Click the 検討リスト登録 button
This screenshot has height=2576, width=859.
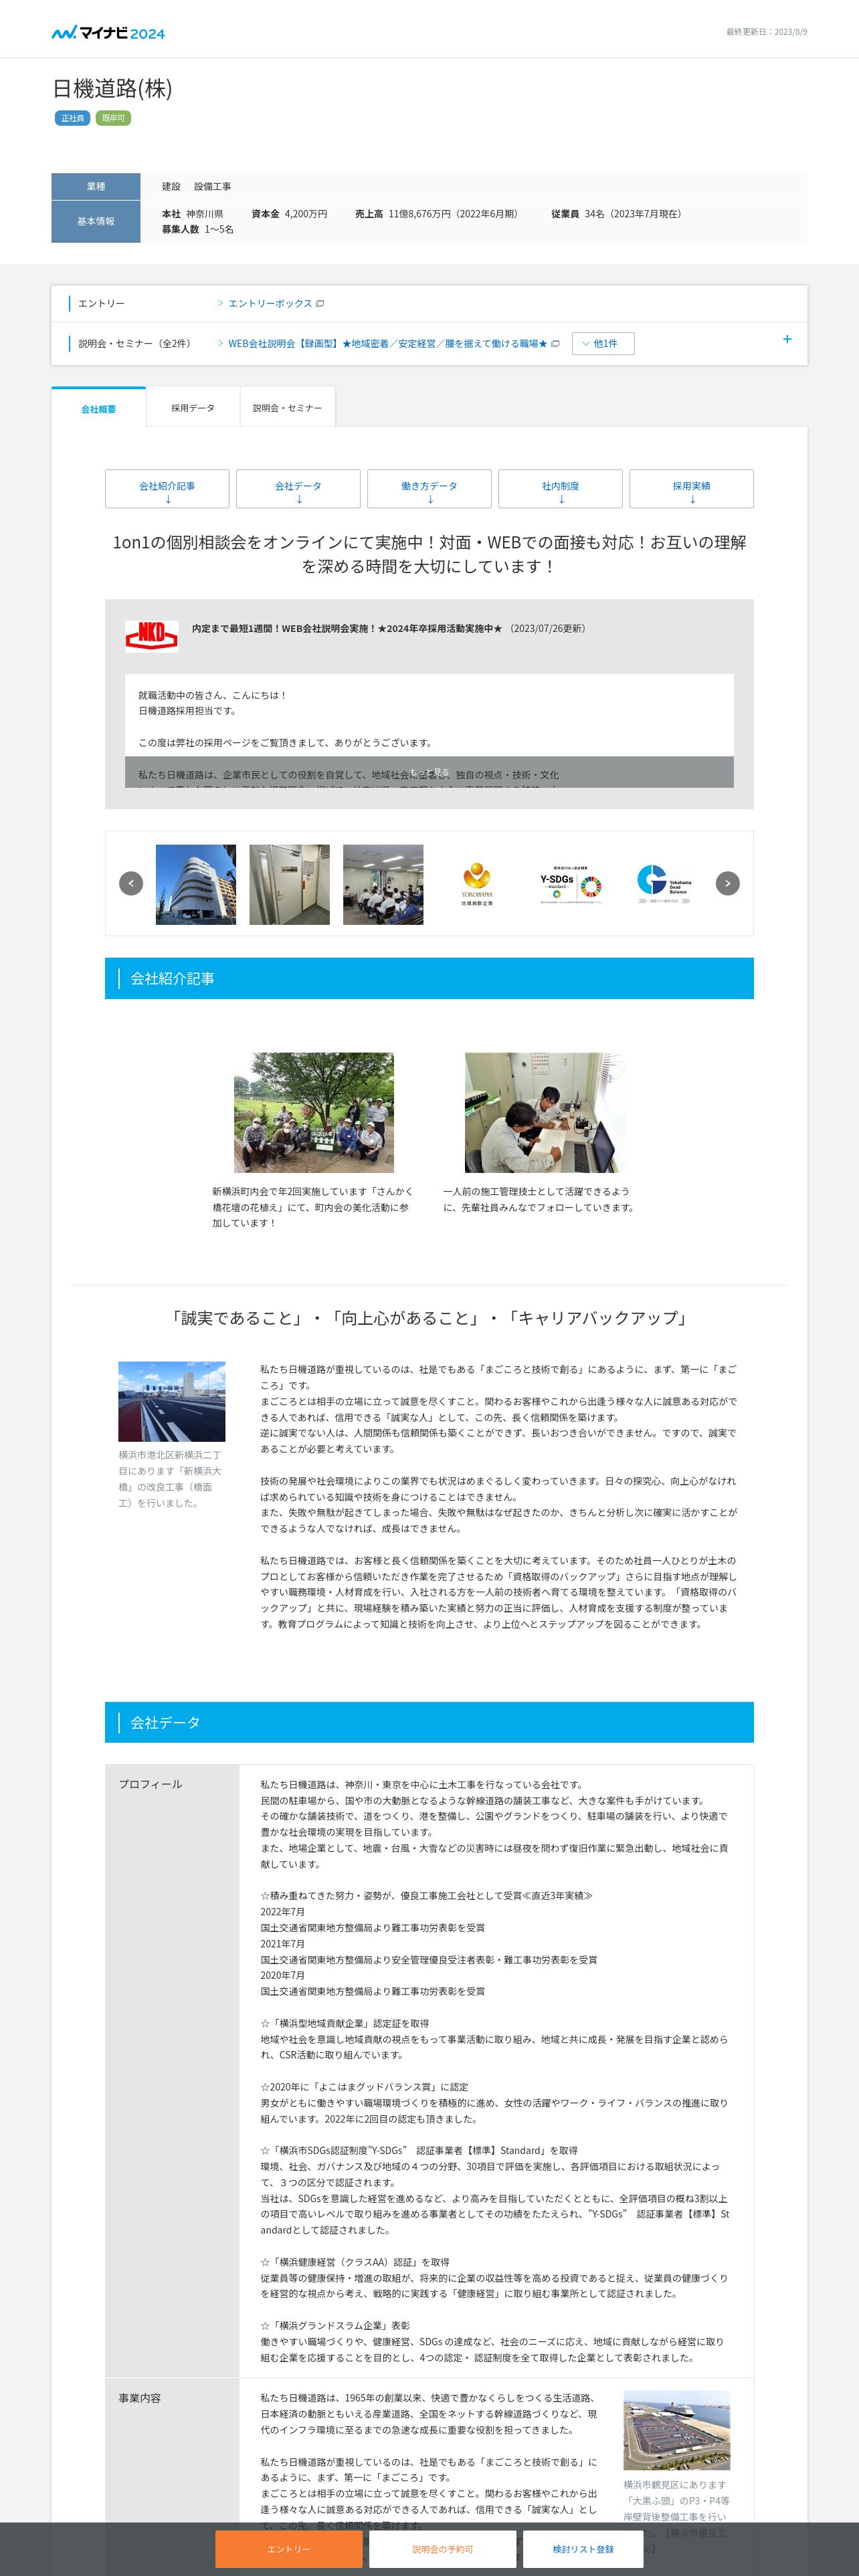tap(583, 2548)
